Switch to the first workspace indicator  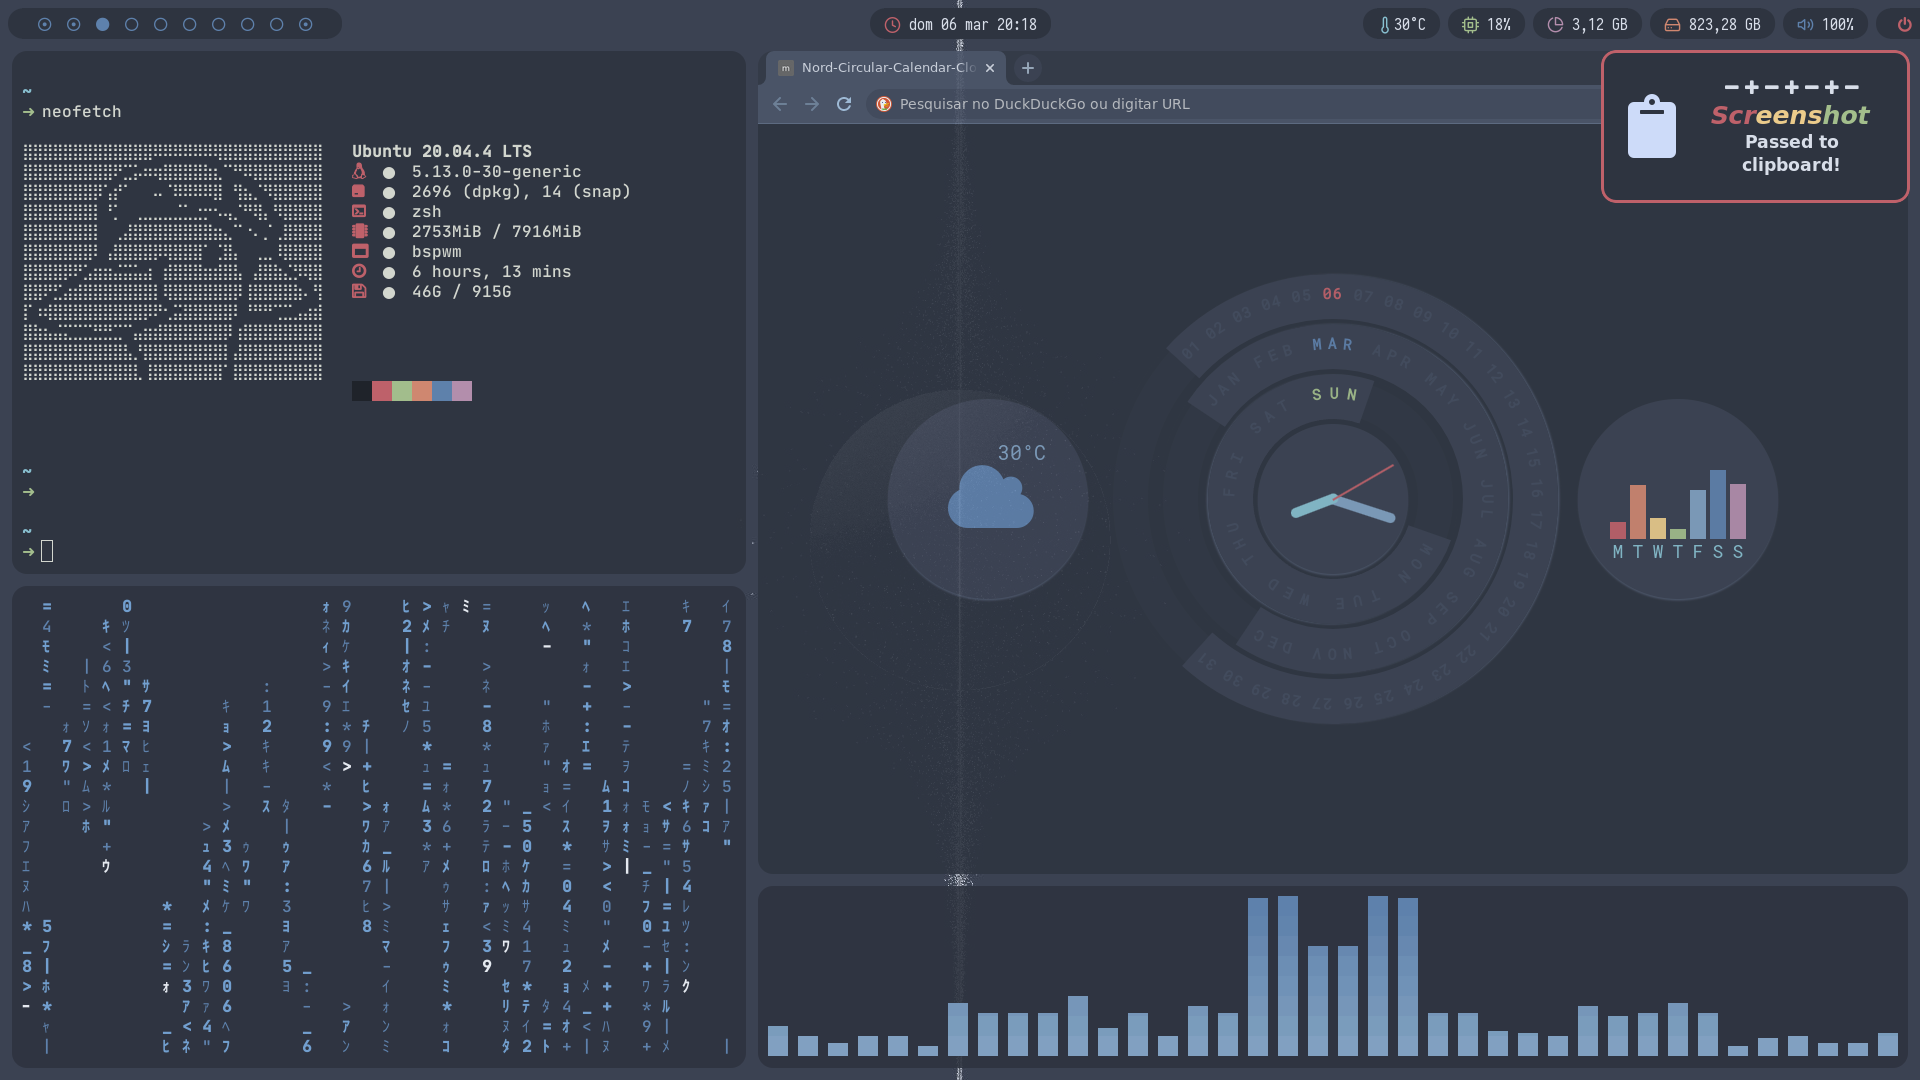[44, 24]
